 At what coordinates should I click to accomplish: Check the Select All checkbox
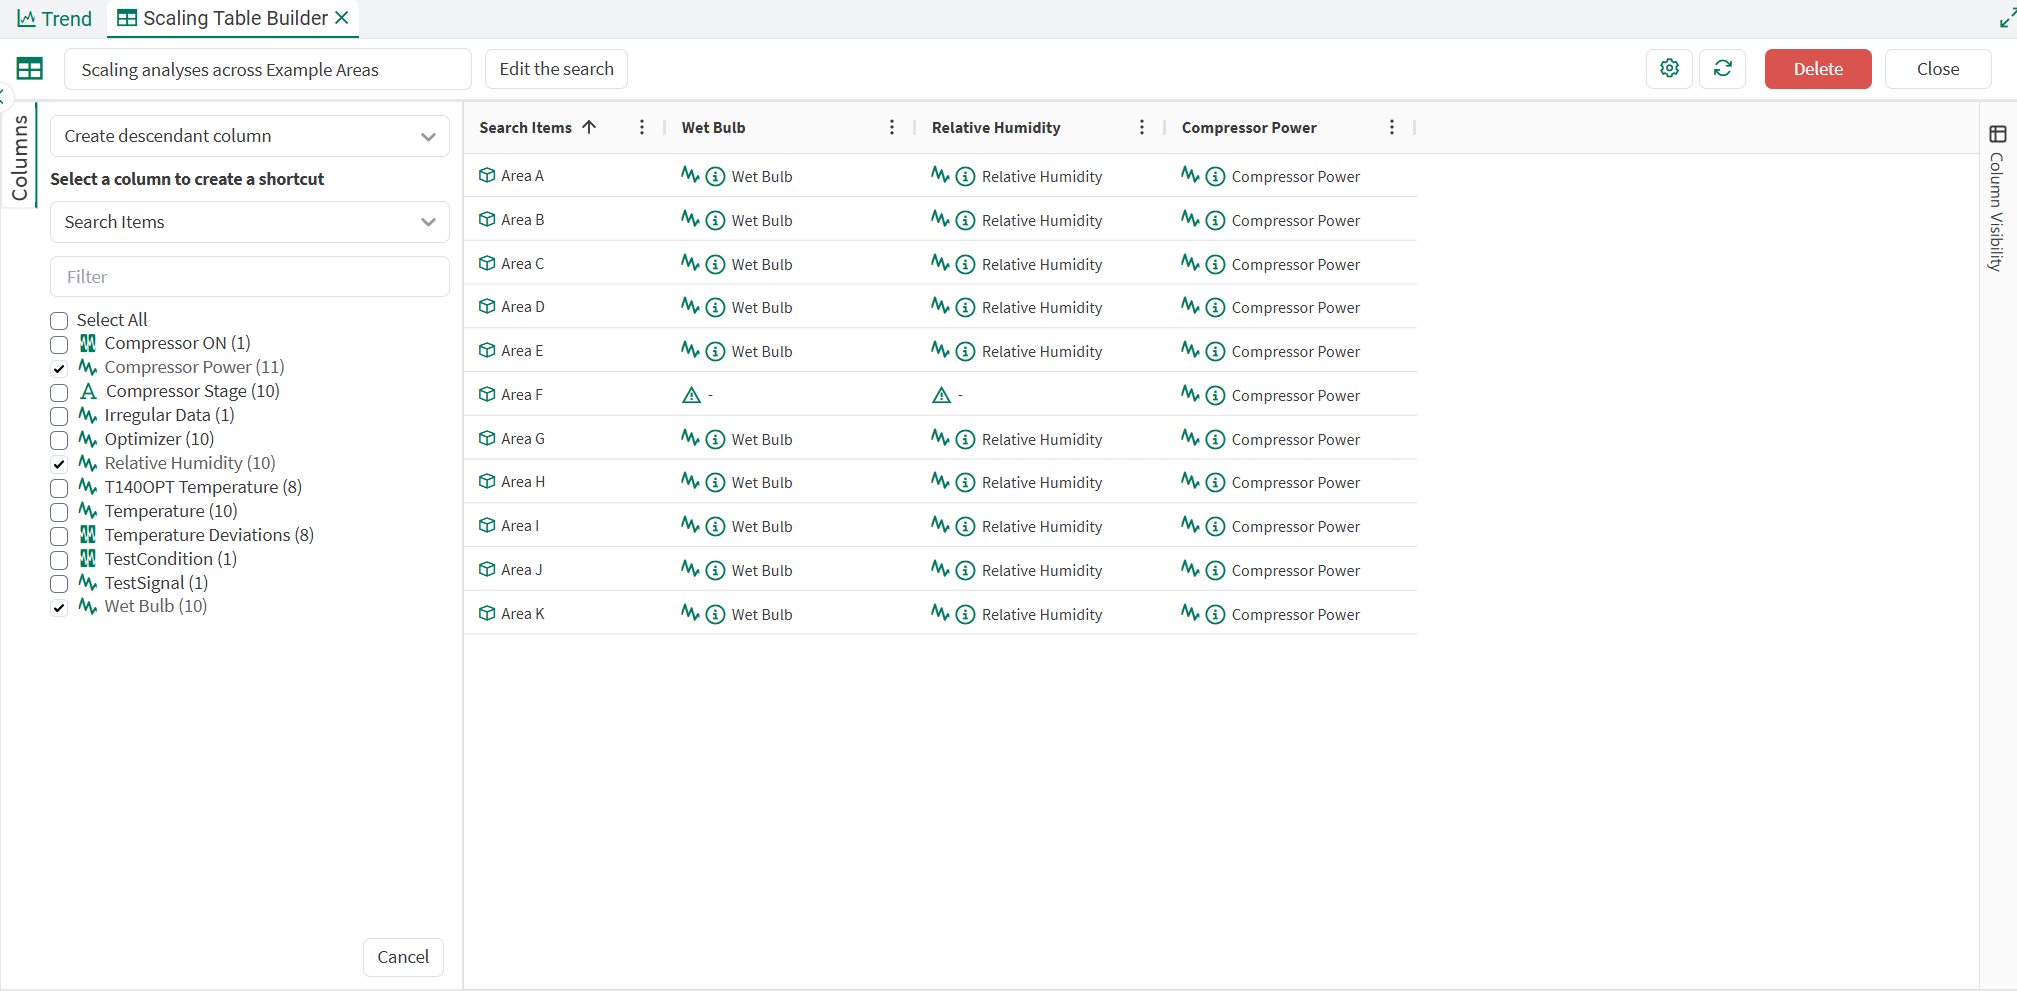pyautogui.click(x=59, y=321)
